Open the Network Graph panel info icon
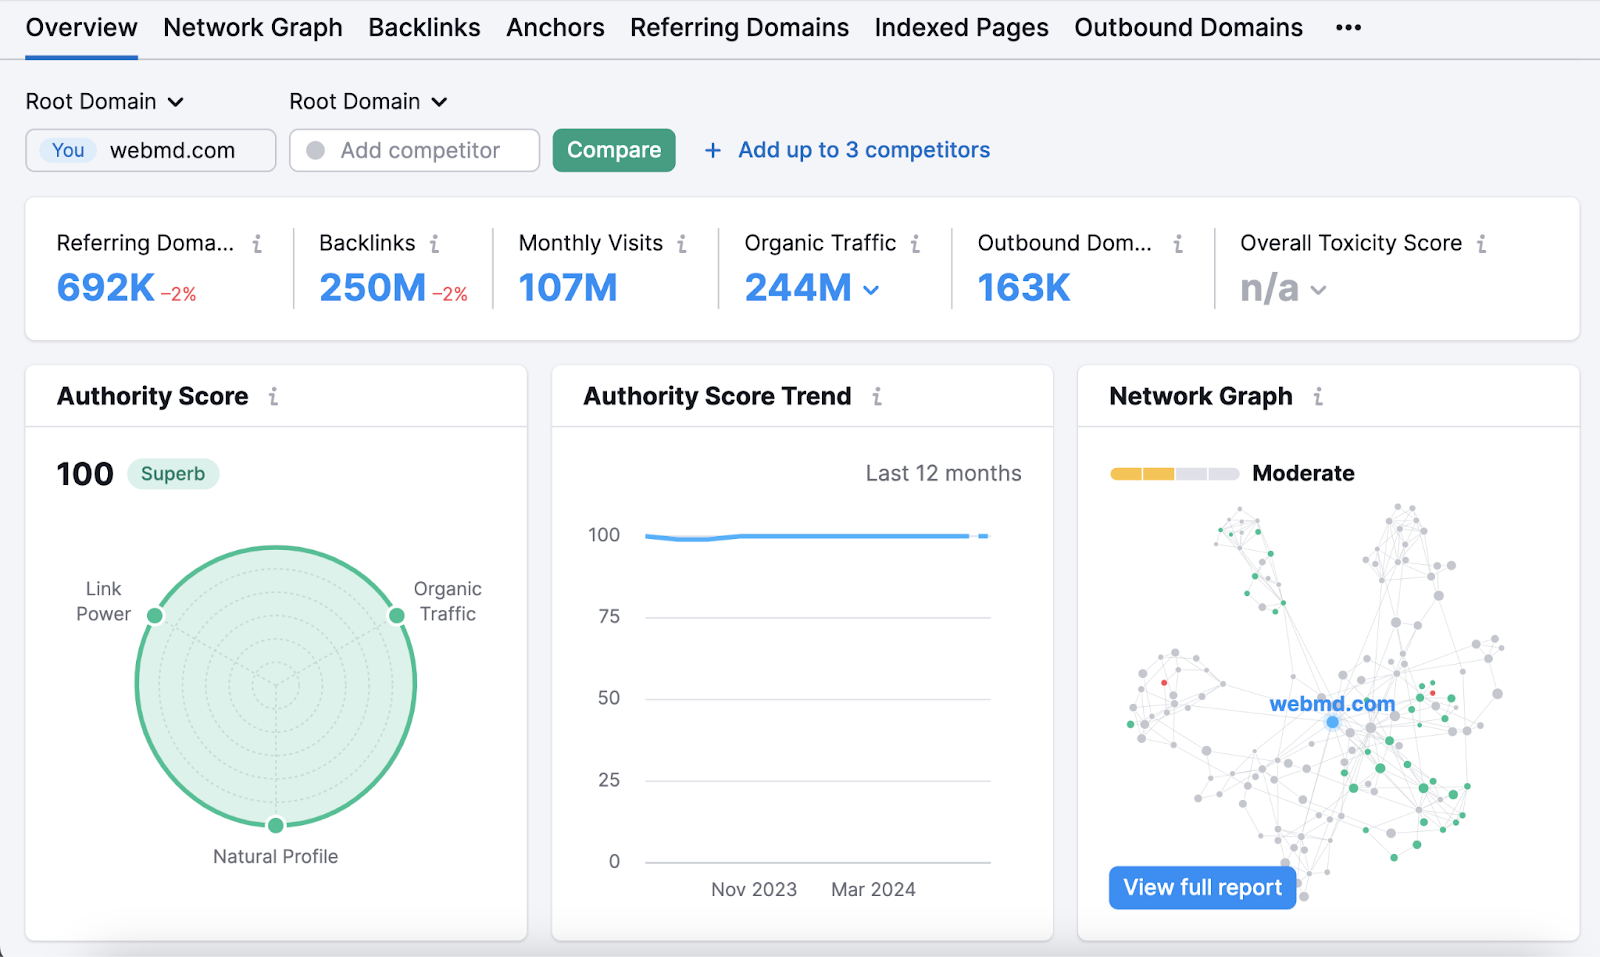 [x=1318, y=396]
